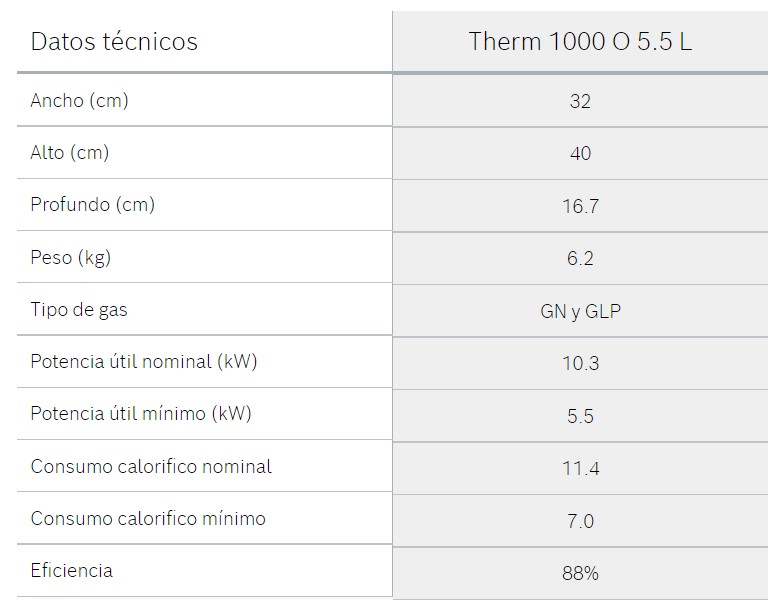The image size is (778, 610).
Task: Select the height value 40
Action: coord(580,154)
